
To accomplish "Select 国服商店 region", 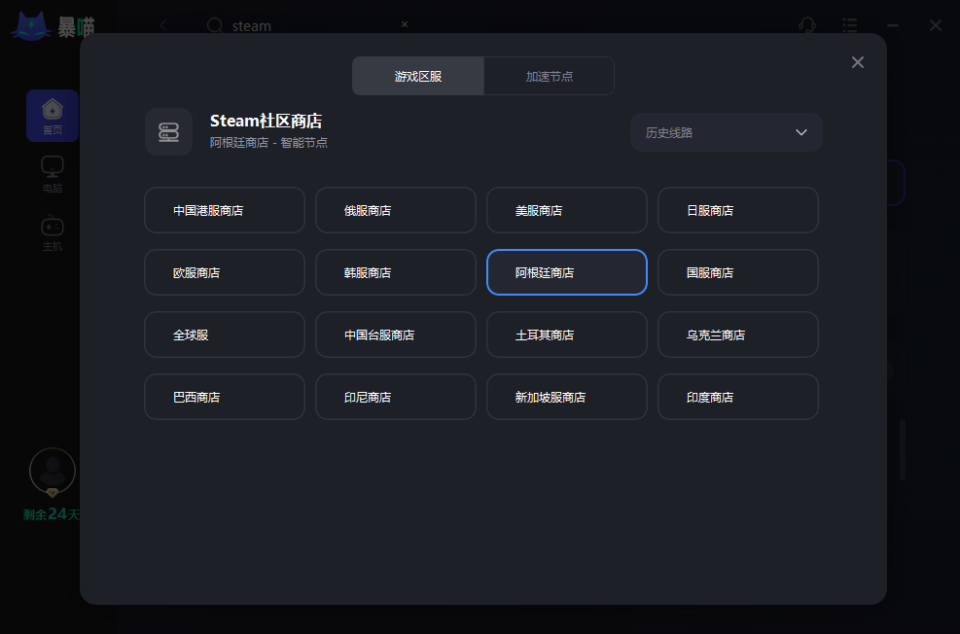I will pos(738,272).
